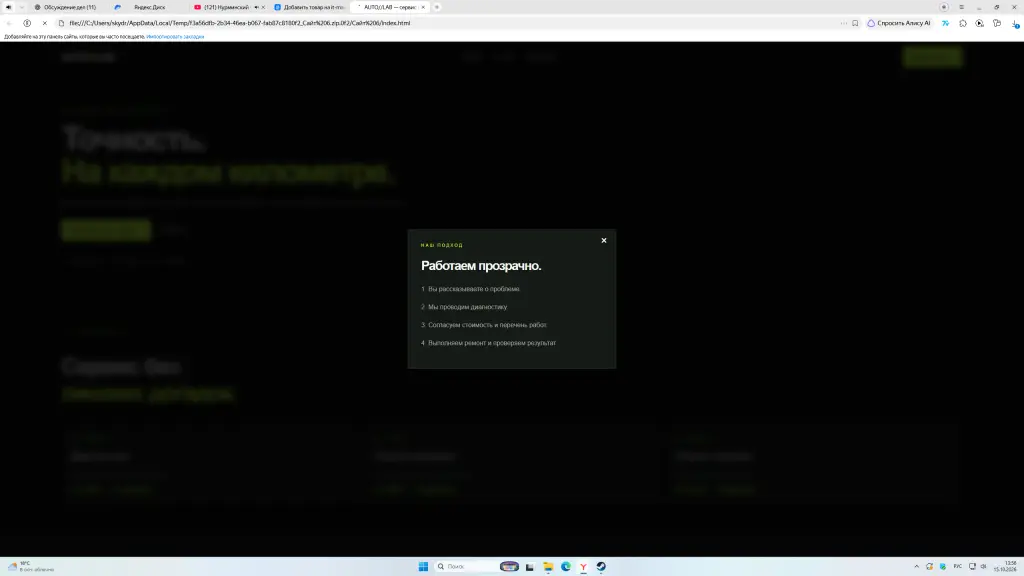This screenshot has height=576, width=1024.
Task: Click step «Мы проводим диагностику»
Action: [468, 307]
